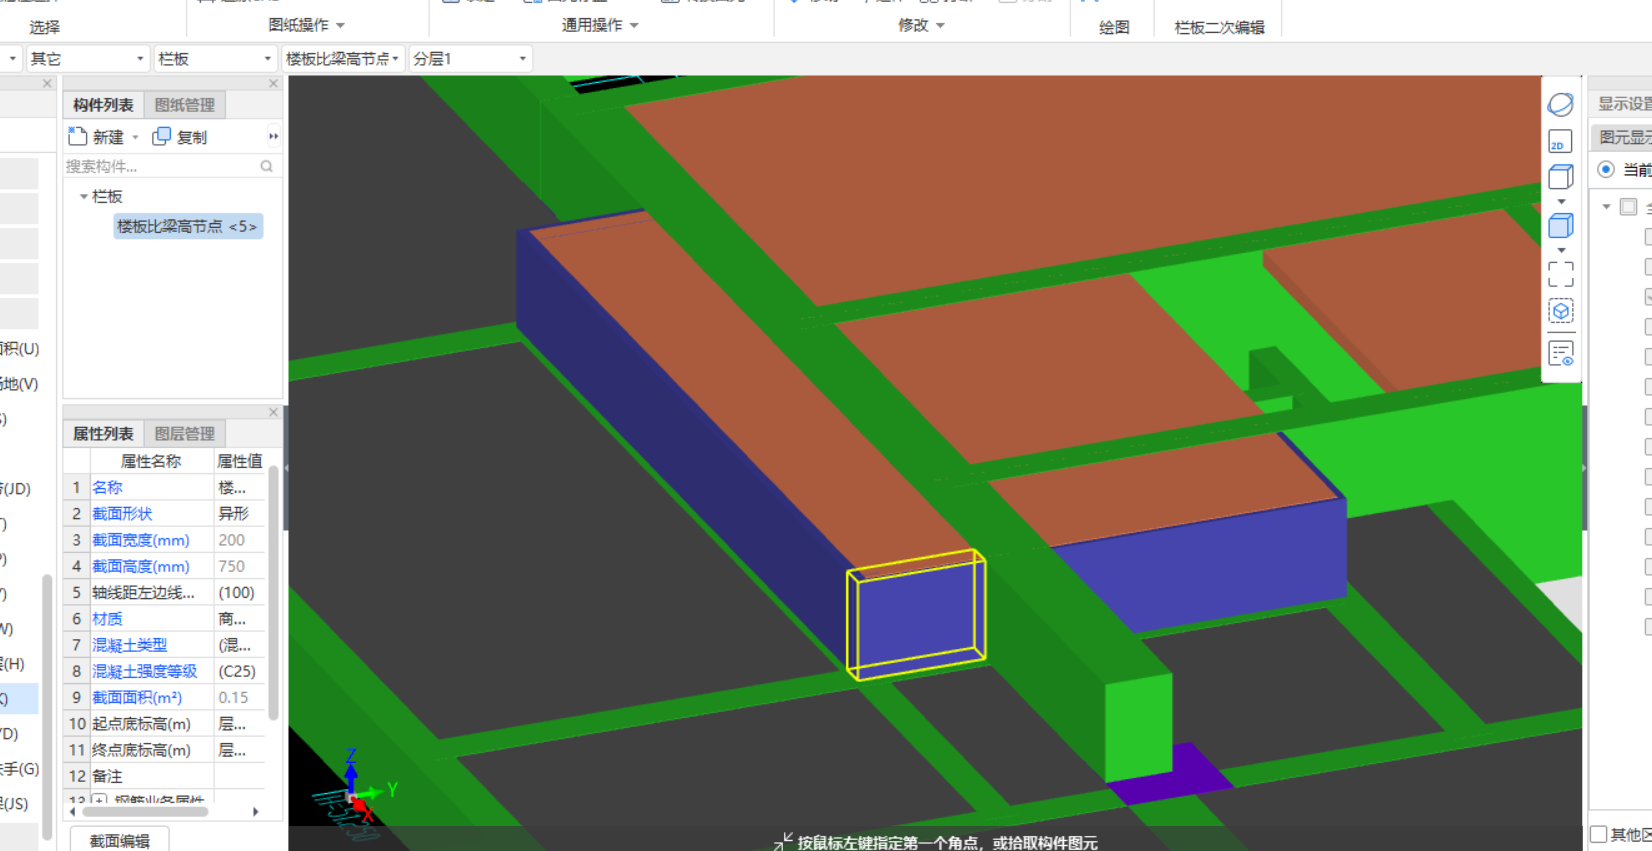Click the 选择 ribbon group label
The image size is (1652, 851).
pyautogui.click(x=44, y=27)
